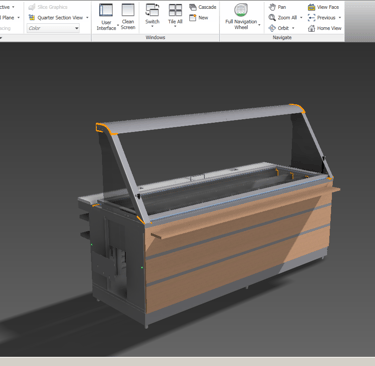Click the grayed Slice Graphics option
This screenshot has width=375, height=366.
point(48,7)
